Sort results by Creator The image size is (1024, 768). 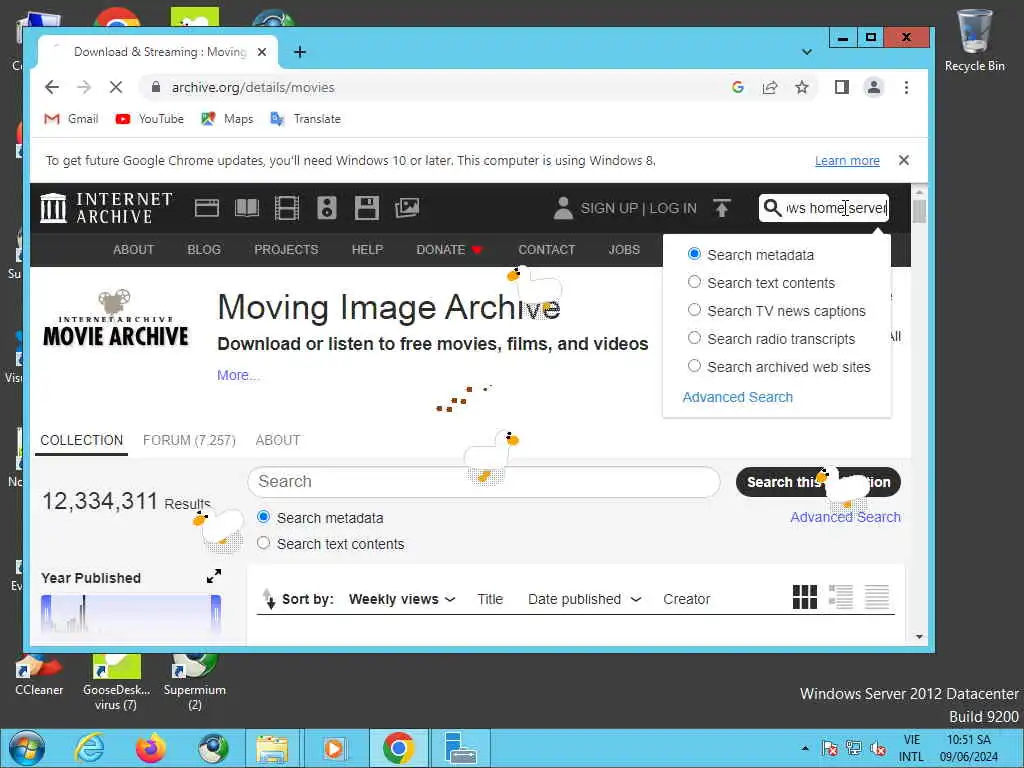[686, 599]
